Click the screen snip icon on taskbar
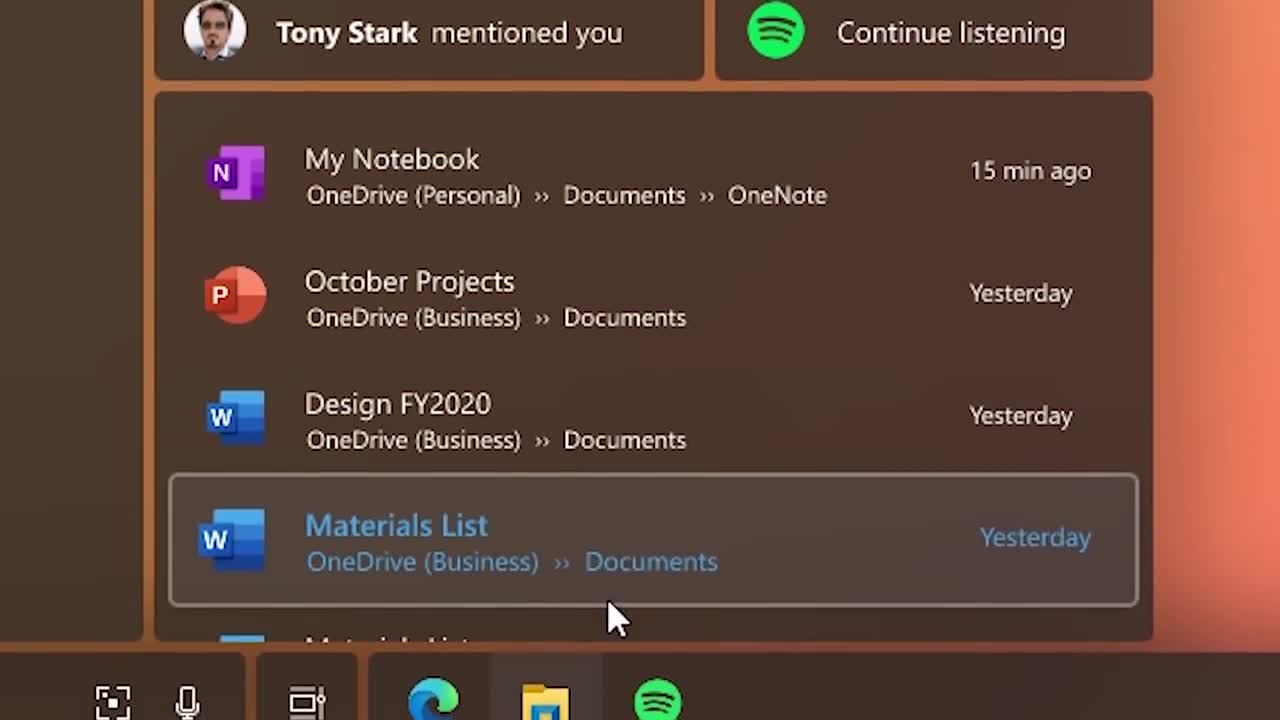Viewport: 1280px width, 720px height. (x=113, y=701)
